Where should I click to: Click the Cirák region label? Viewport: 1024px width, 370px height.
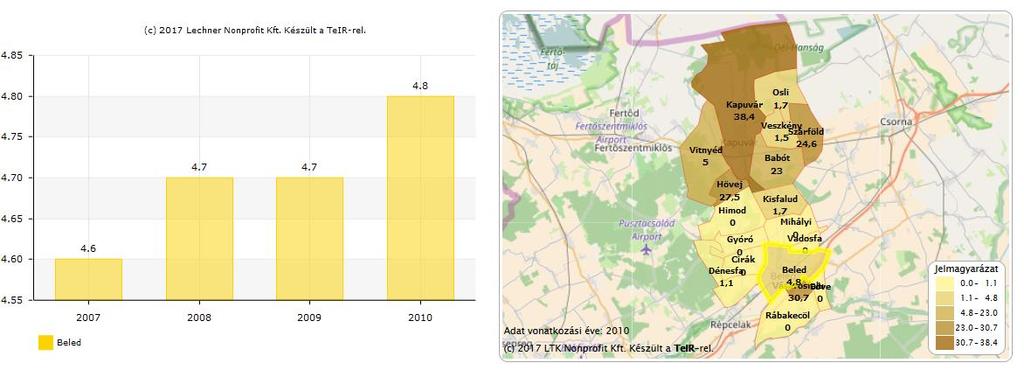(743, 259)
